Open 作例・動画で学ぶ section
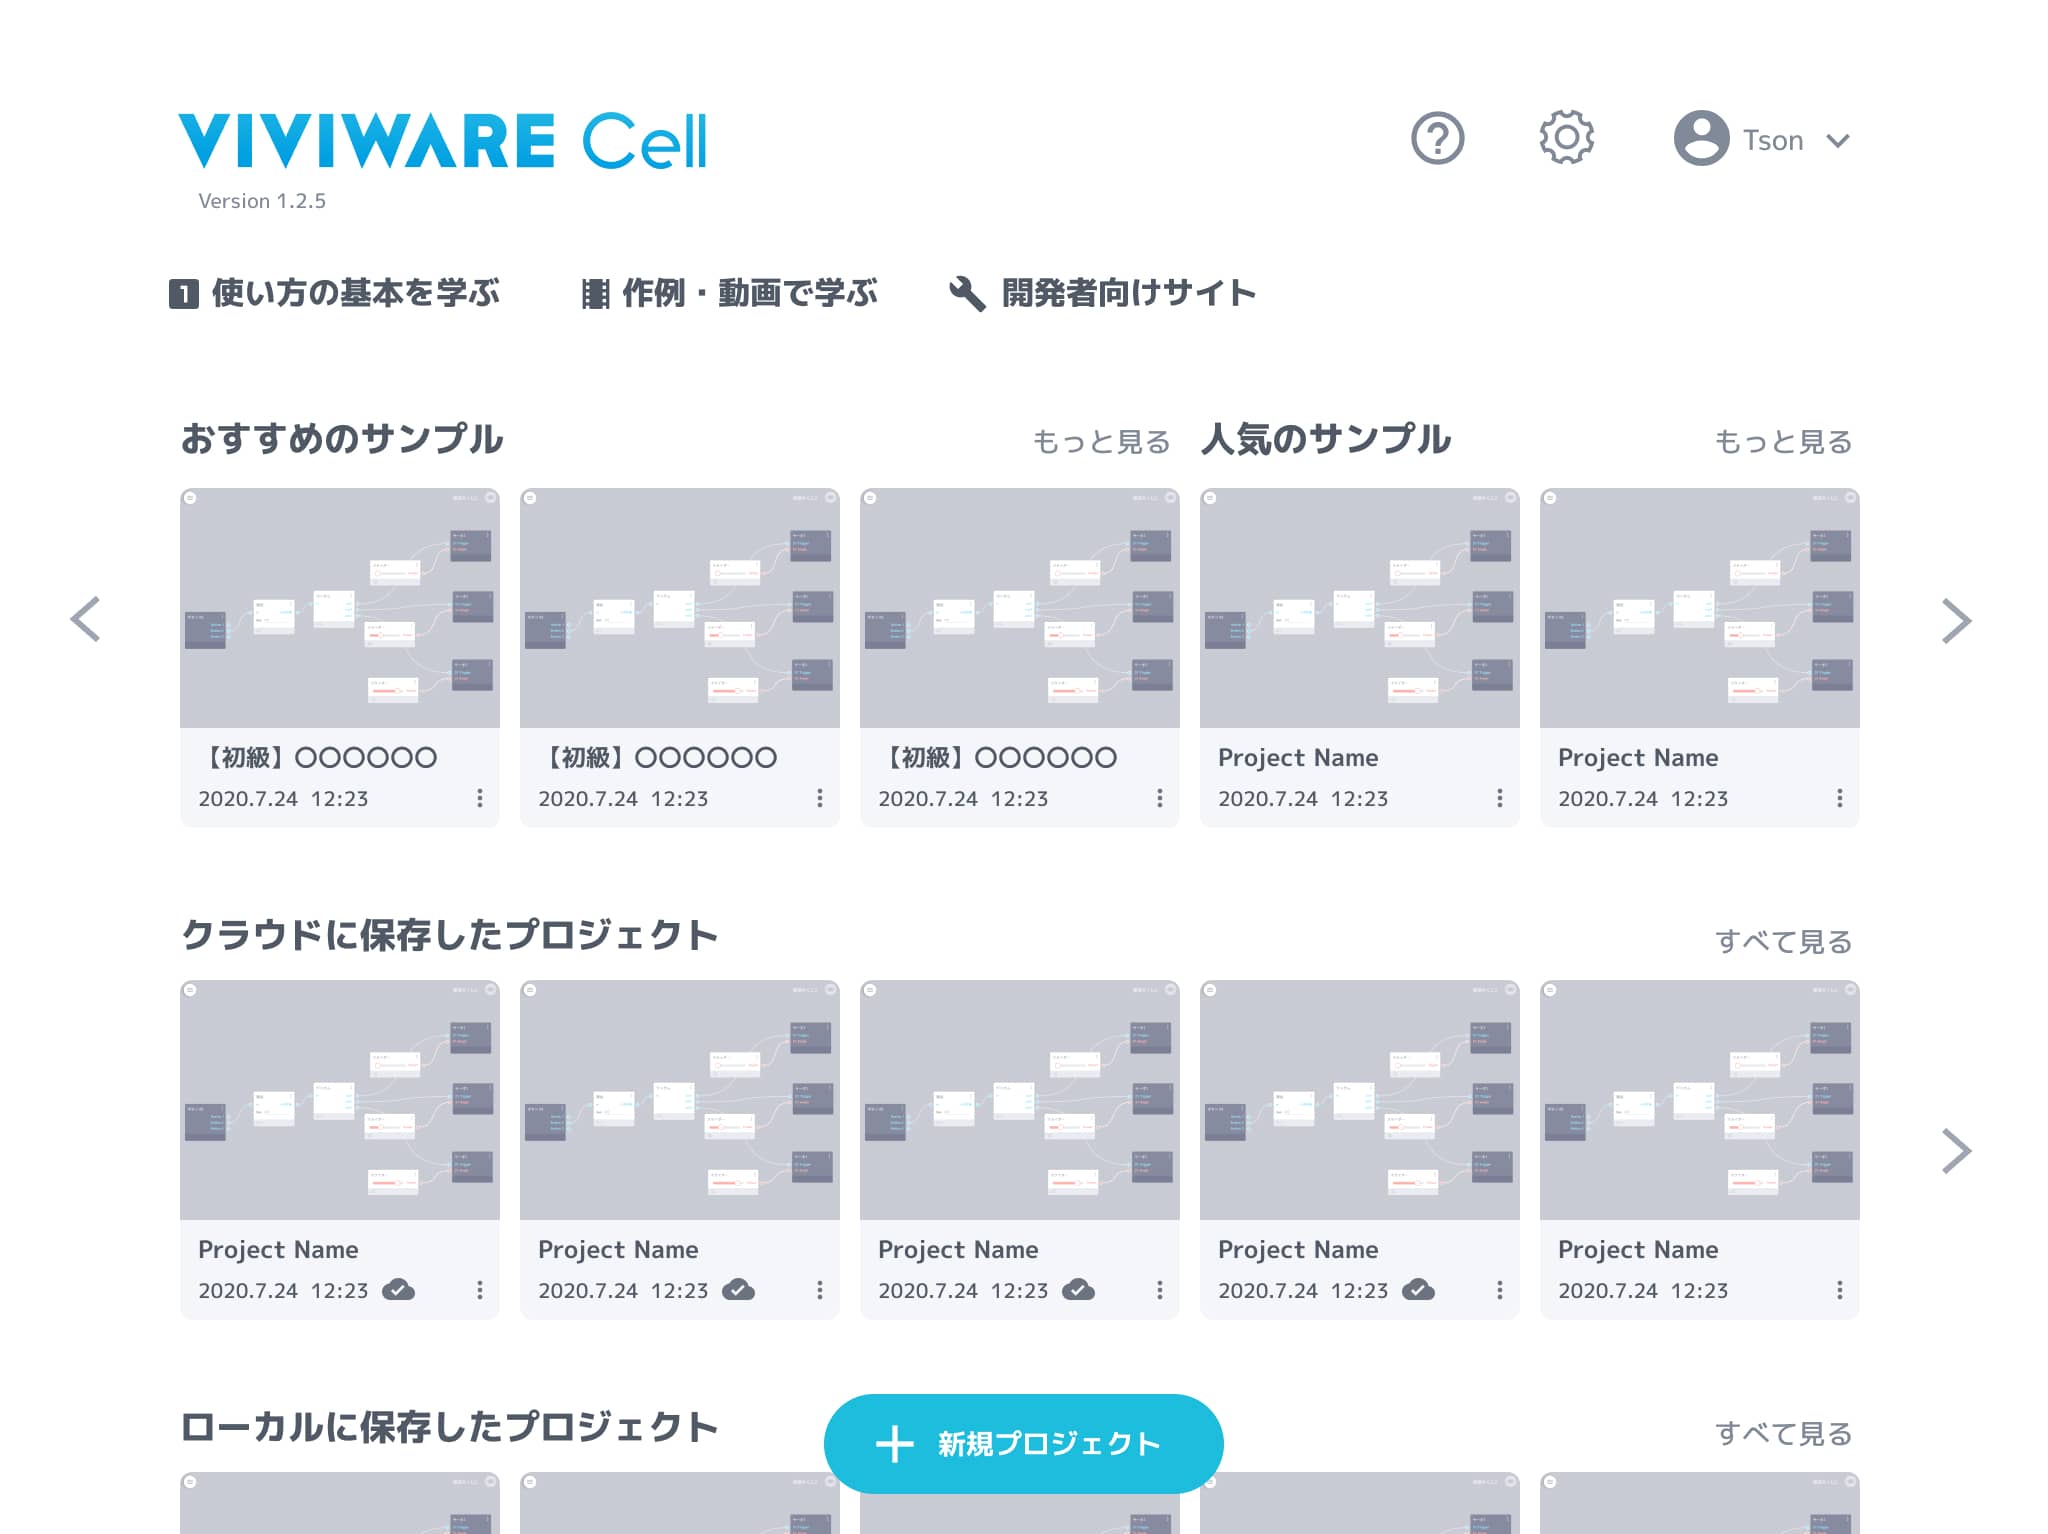Viewport: 2048px width, 1534px height. (x=730, y=293)
